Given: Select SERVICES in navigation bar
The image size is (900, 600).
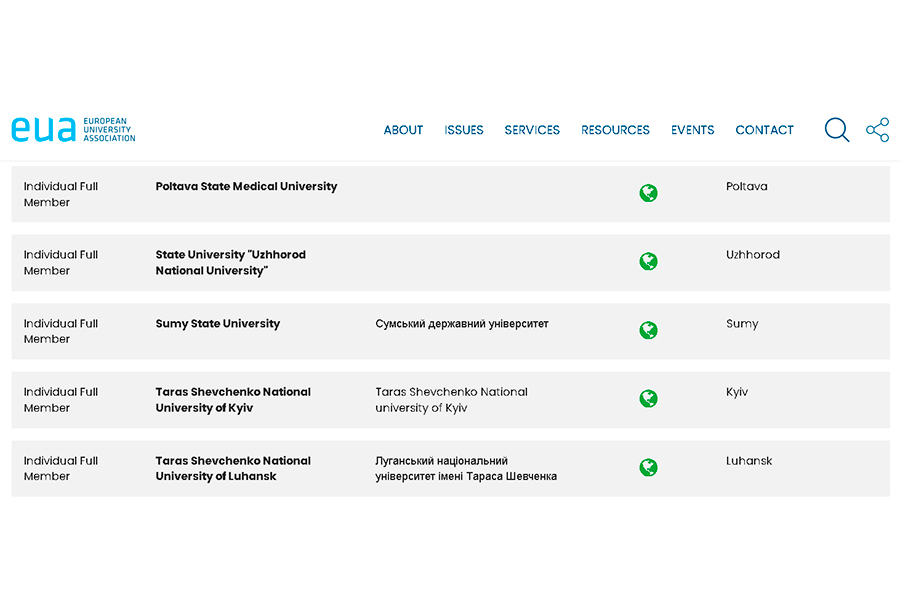Looking at the screenshot, I should [x=532, y=130].
